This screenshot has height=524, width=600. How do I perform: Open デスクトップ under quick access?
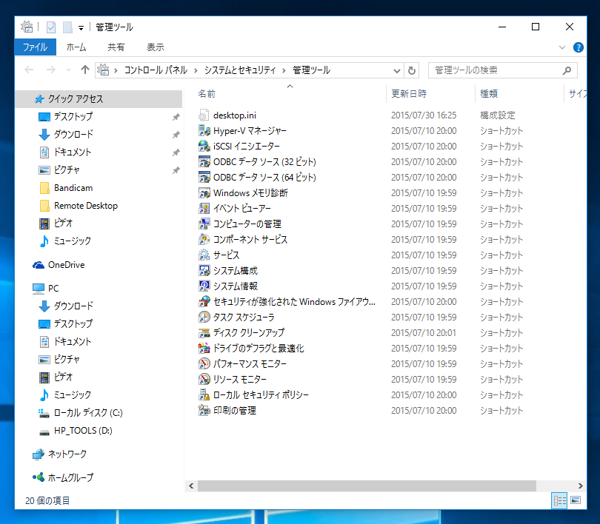(x=73, y=116)
